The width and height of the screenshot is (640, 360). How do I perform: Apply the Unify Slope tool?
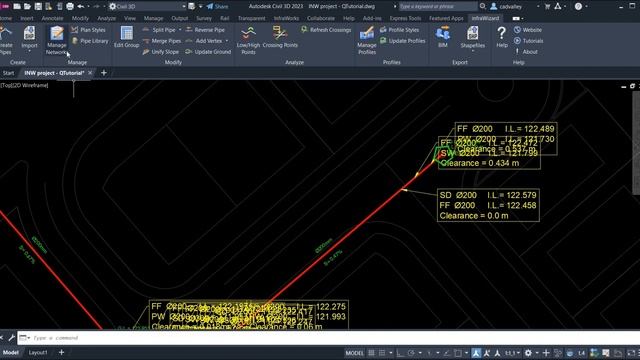[161, 52]
